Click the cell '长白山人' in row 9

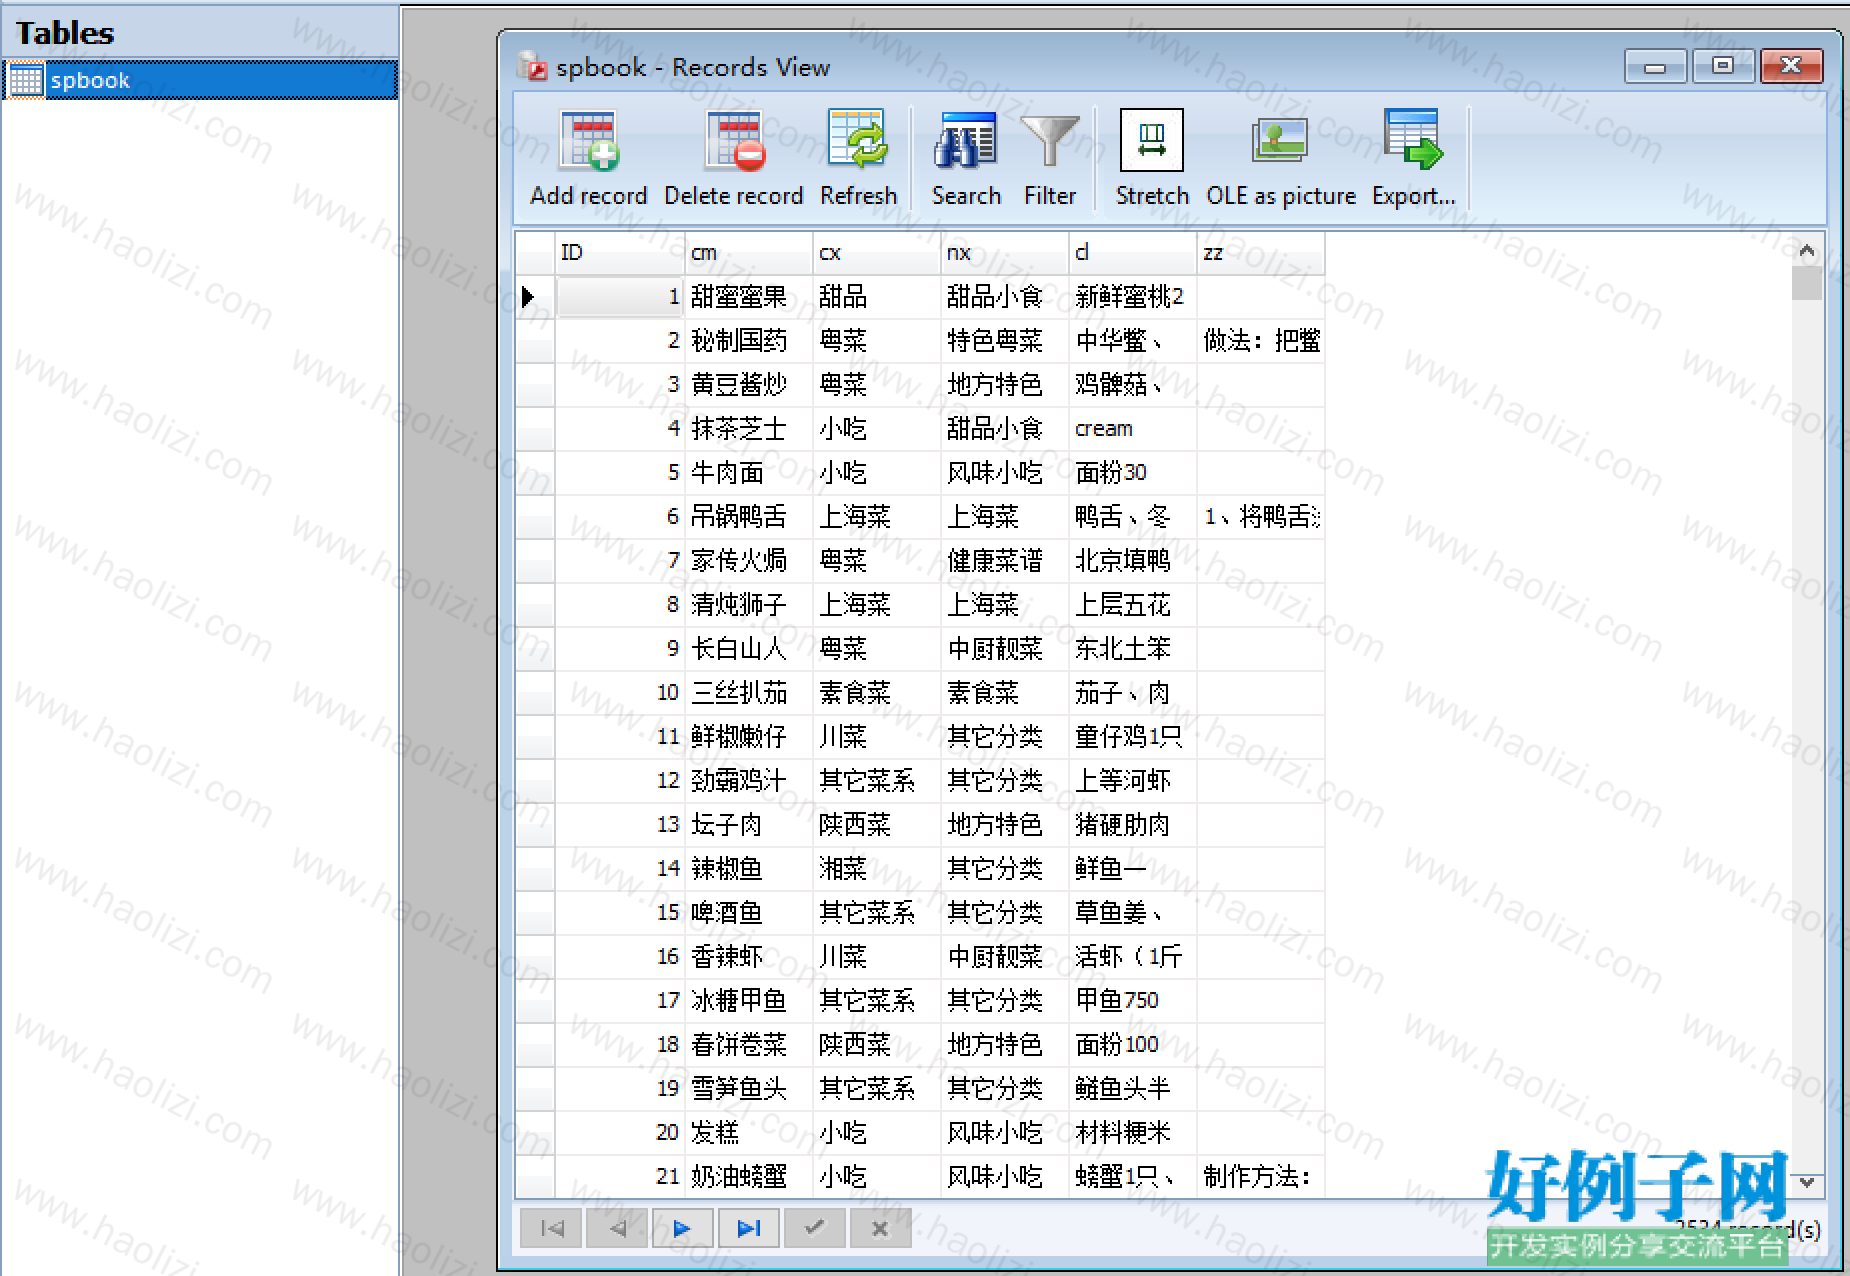click(749, 649)
